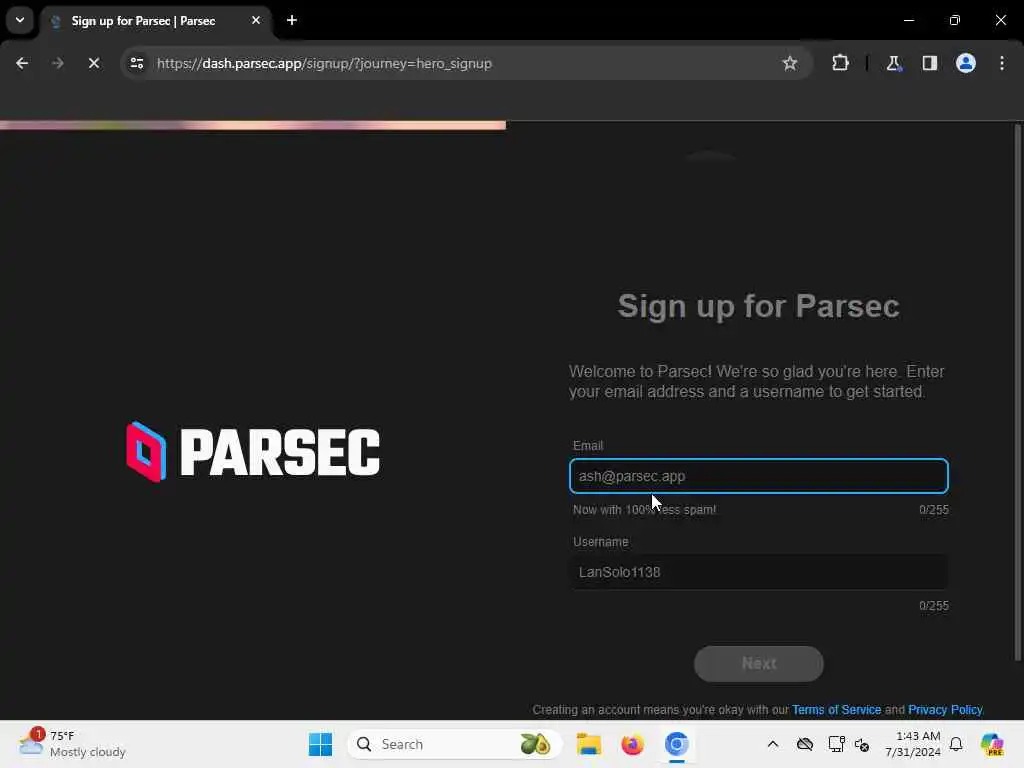Open a new browser tab

point(292,20)
